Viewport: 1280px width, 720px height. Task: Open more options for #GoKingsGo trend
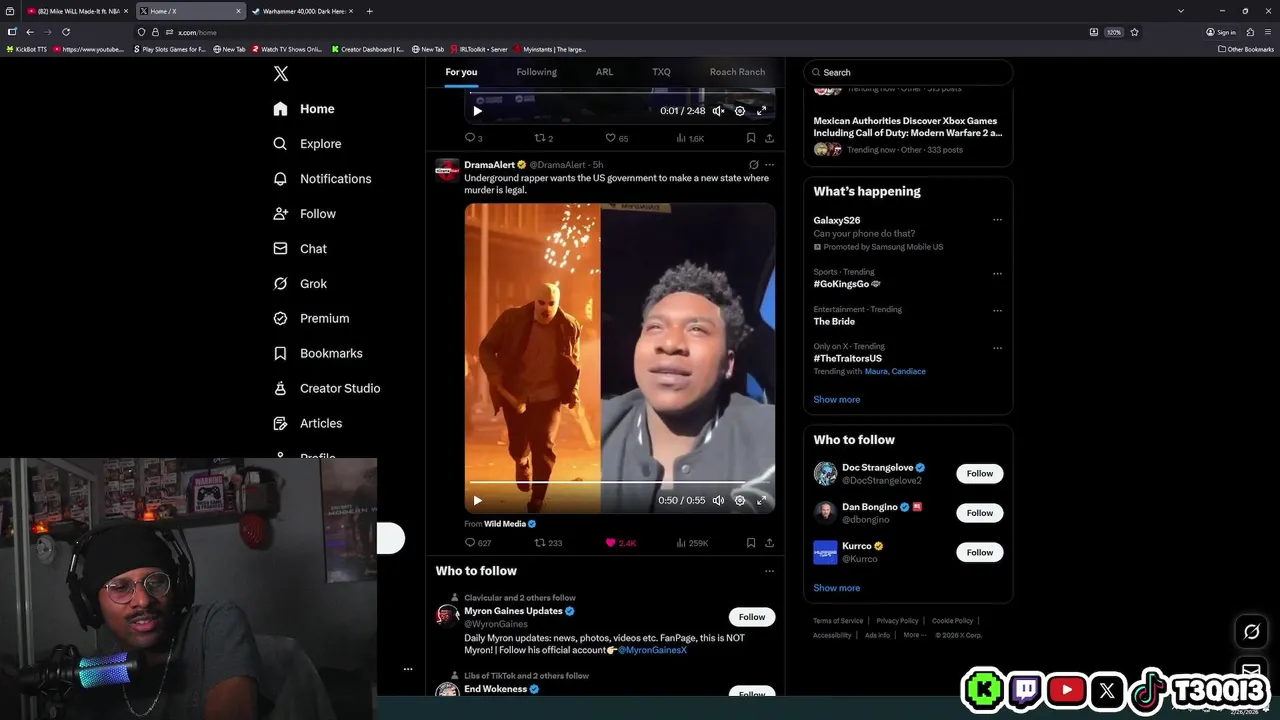pos(997,273)
